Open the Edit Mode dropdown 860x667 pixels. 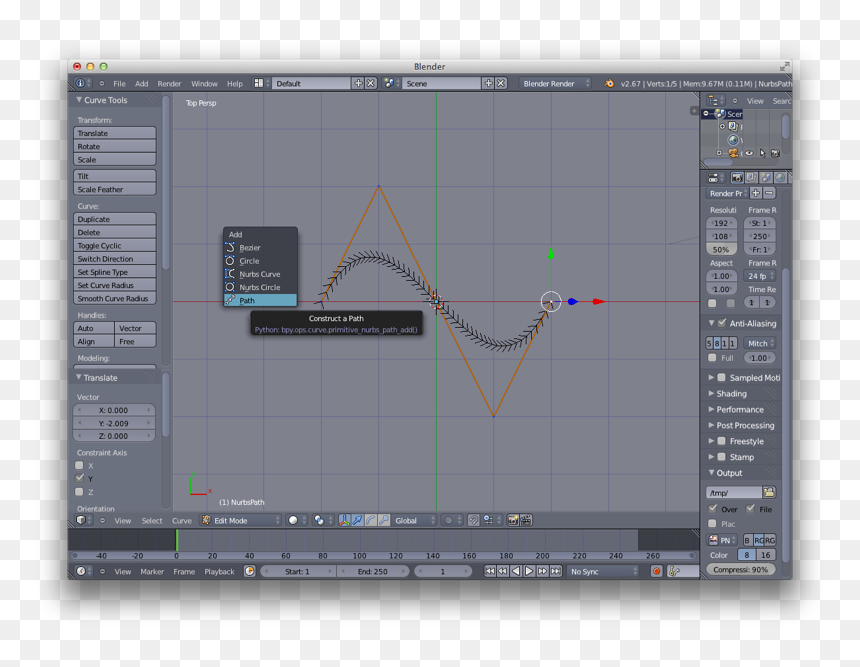pyautogui.click(x=241, y=520)
